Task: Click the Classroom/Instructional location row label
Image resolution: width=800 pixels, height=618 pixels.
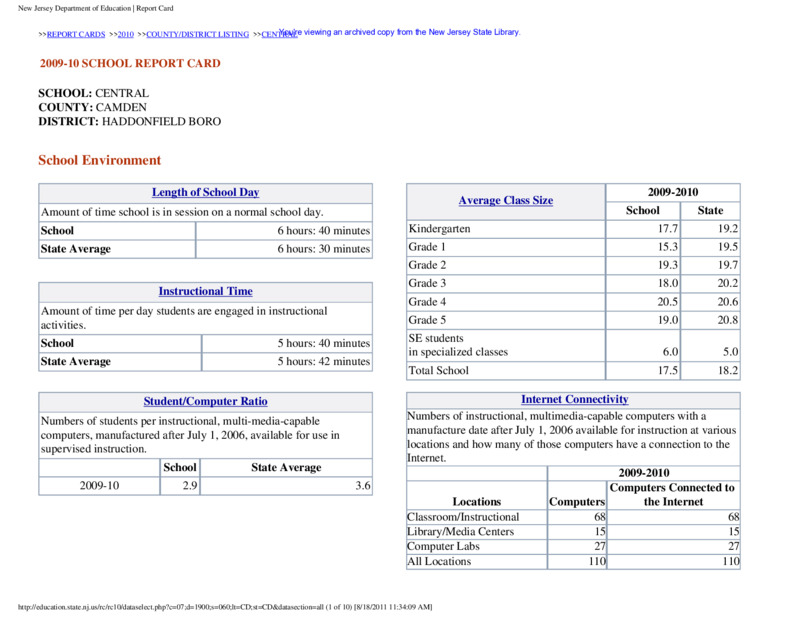Action: click(x=463, y=517)
